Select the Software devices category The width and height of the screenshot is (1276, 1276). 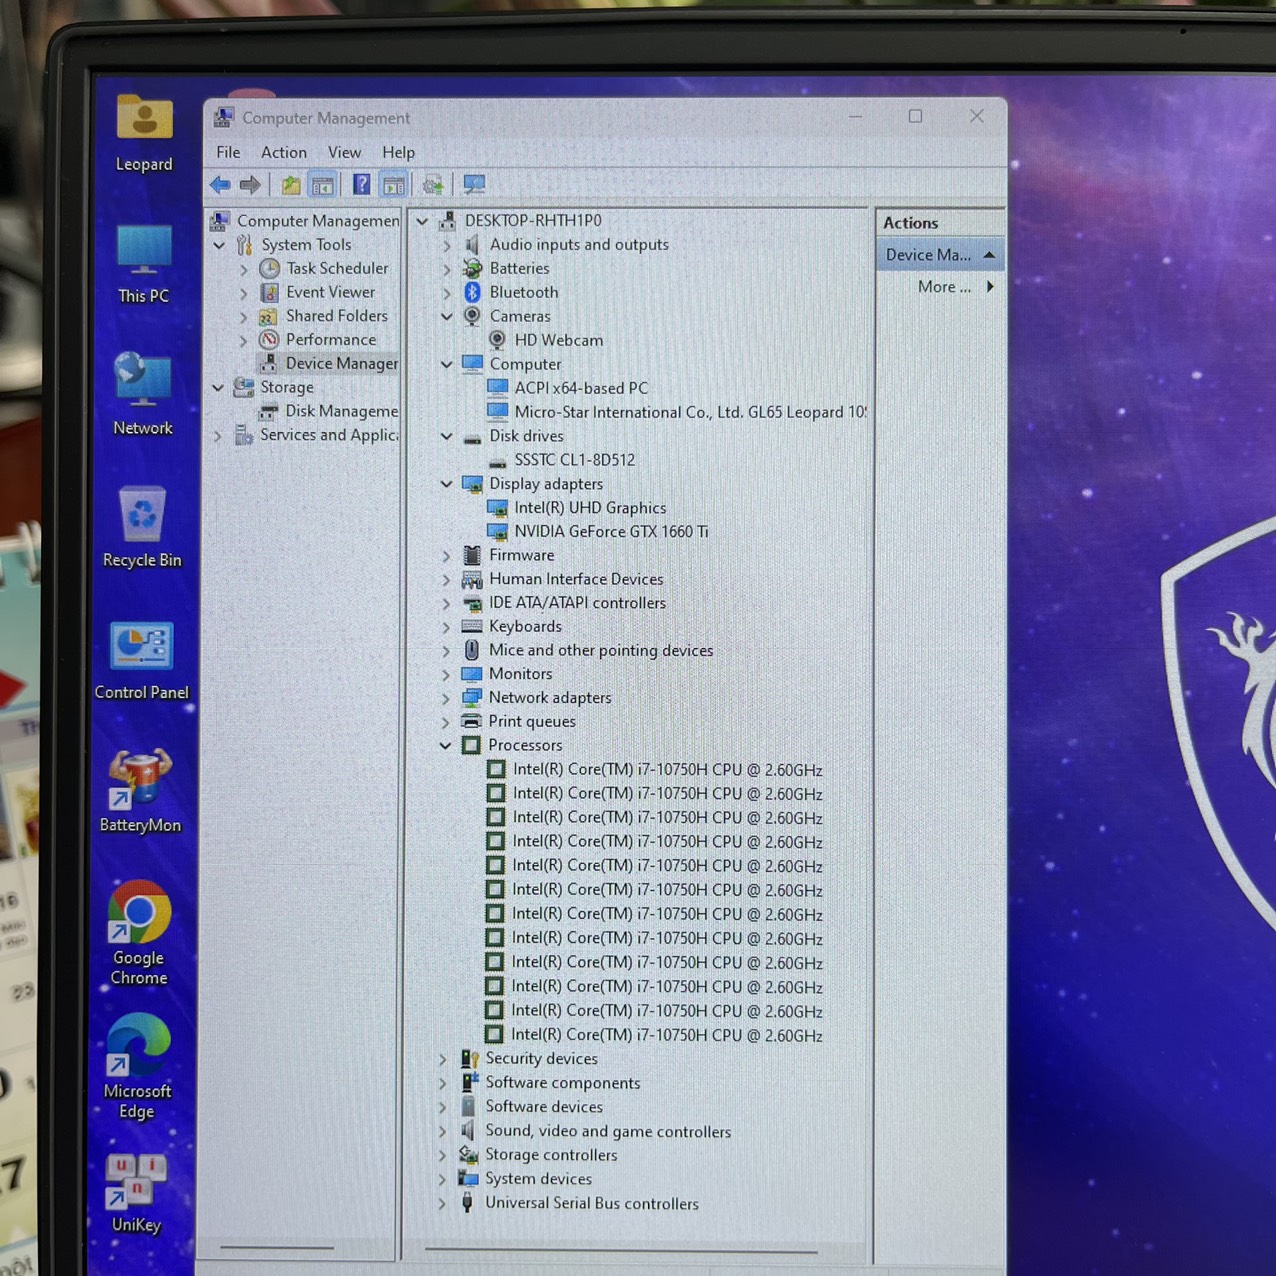(544, 1107)
